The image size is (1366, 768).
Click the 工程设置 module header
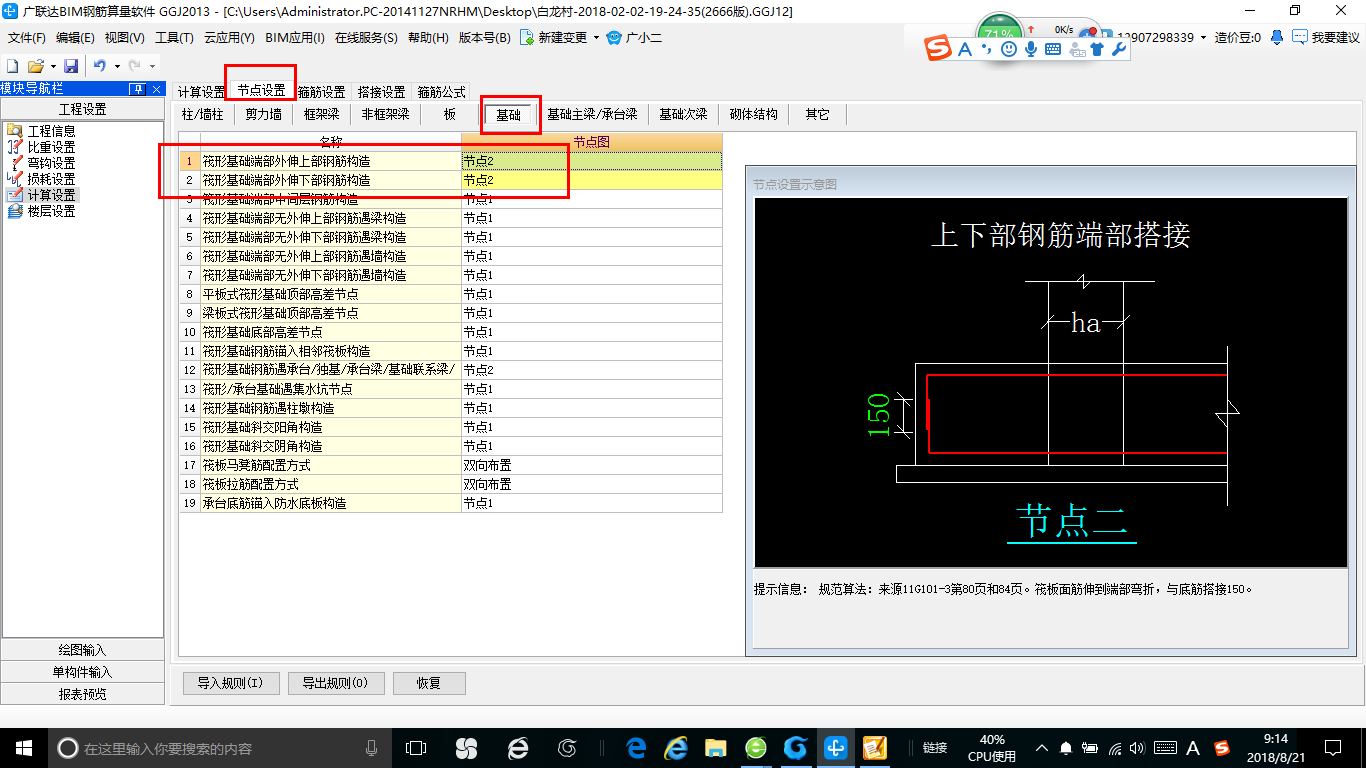[x=82, y=109]
